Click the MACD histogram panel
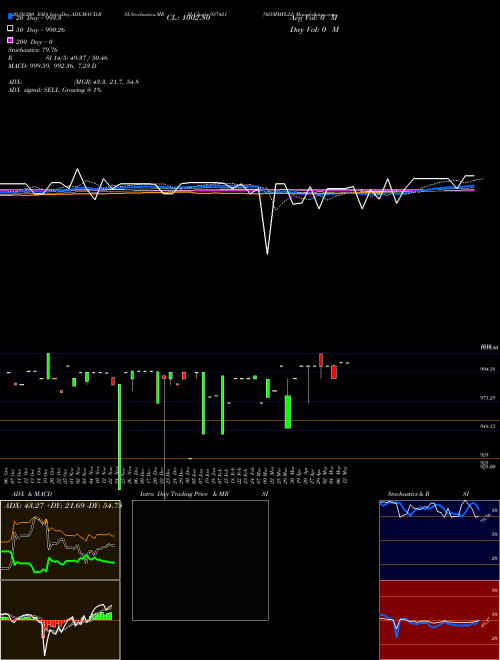This screenshot has height=660, width=500. tap(60, 620)
